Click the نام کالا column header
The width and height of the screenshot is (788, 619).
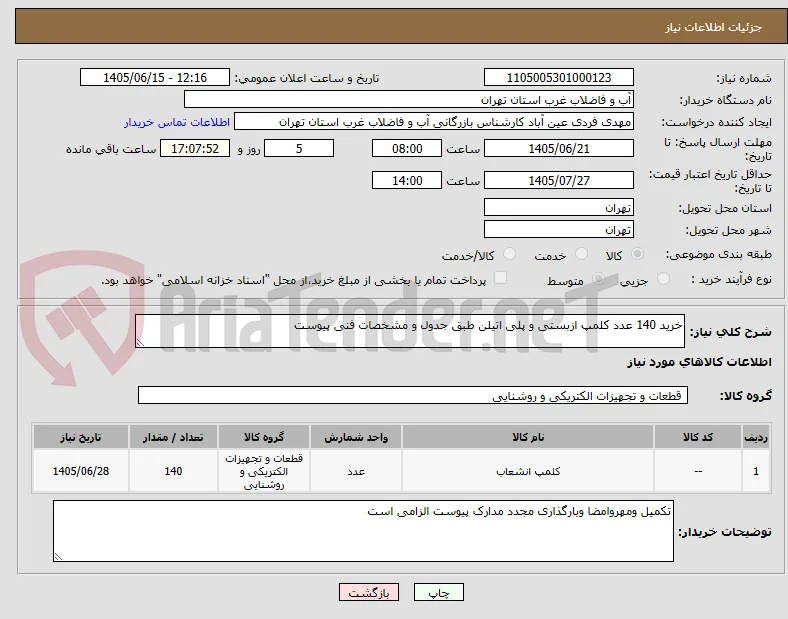(528, 437)
